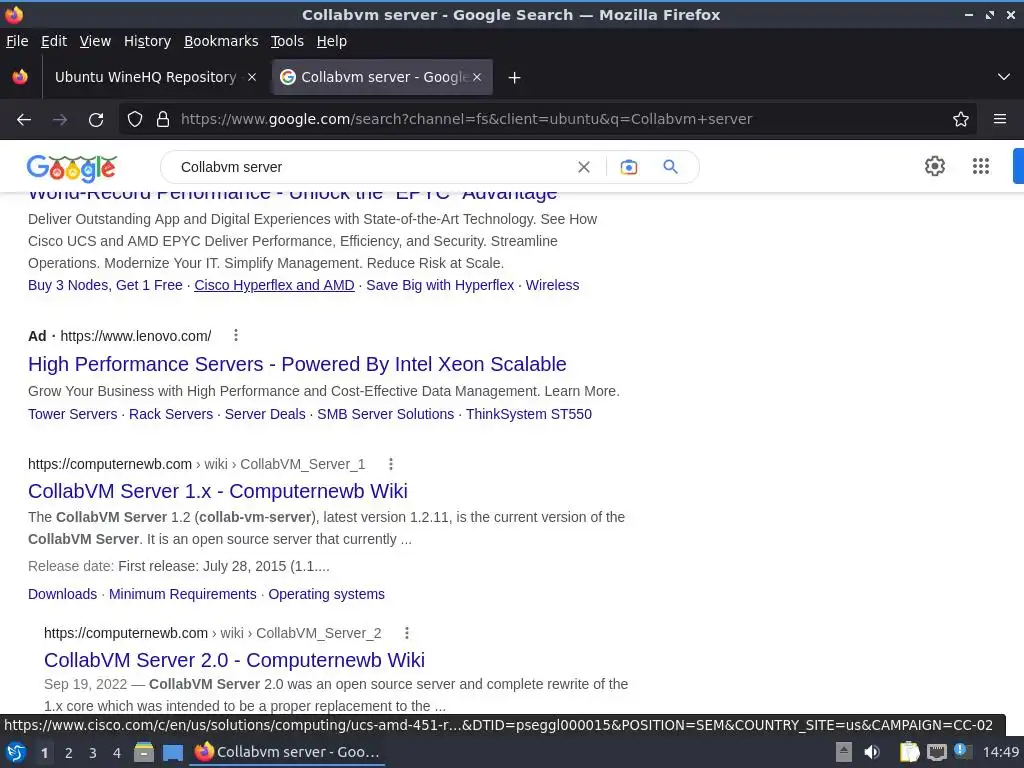The width and height of the screenshot is (1024, 768).
Task: Open the History menu
Action: (147, 41)
